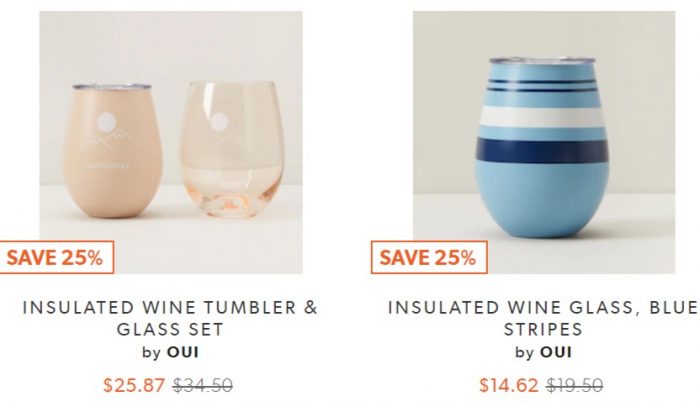This screenshot has width=700, height=402.
Task: Click the wide navy stripe on the blue glass
Action: tap(542, 150)
